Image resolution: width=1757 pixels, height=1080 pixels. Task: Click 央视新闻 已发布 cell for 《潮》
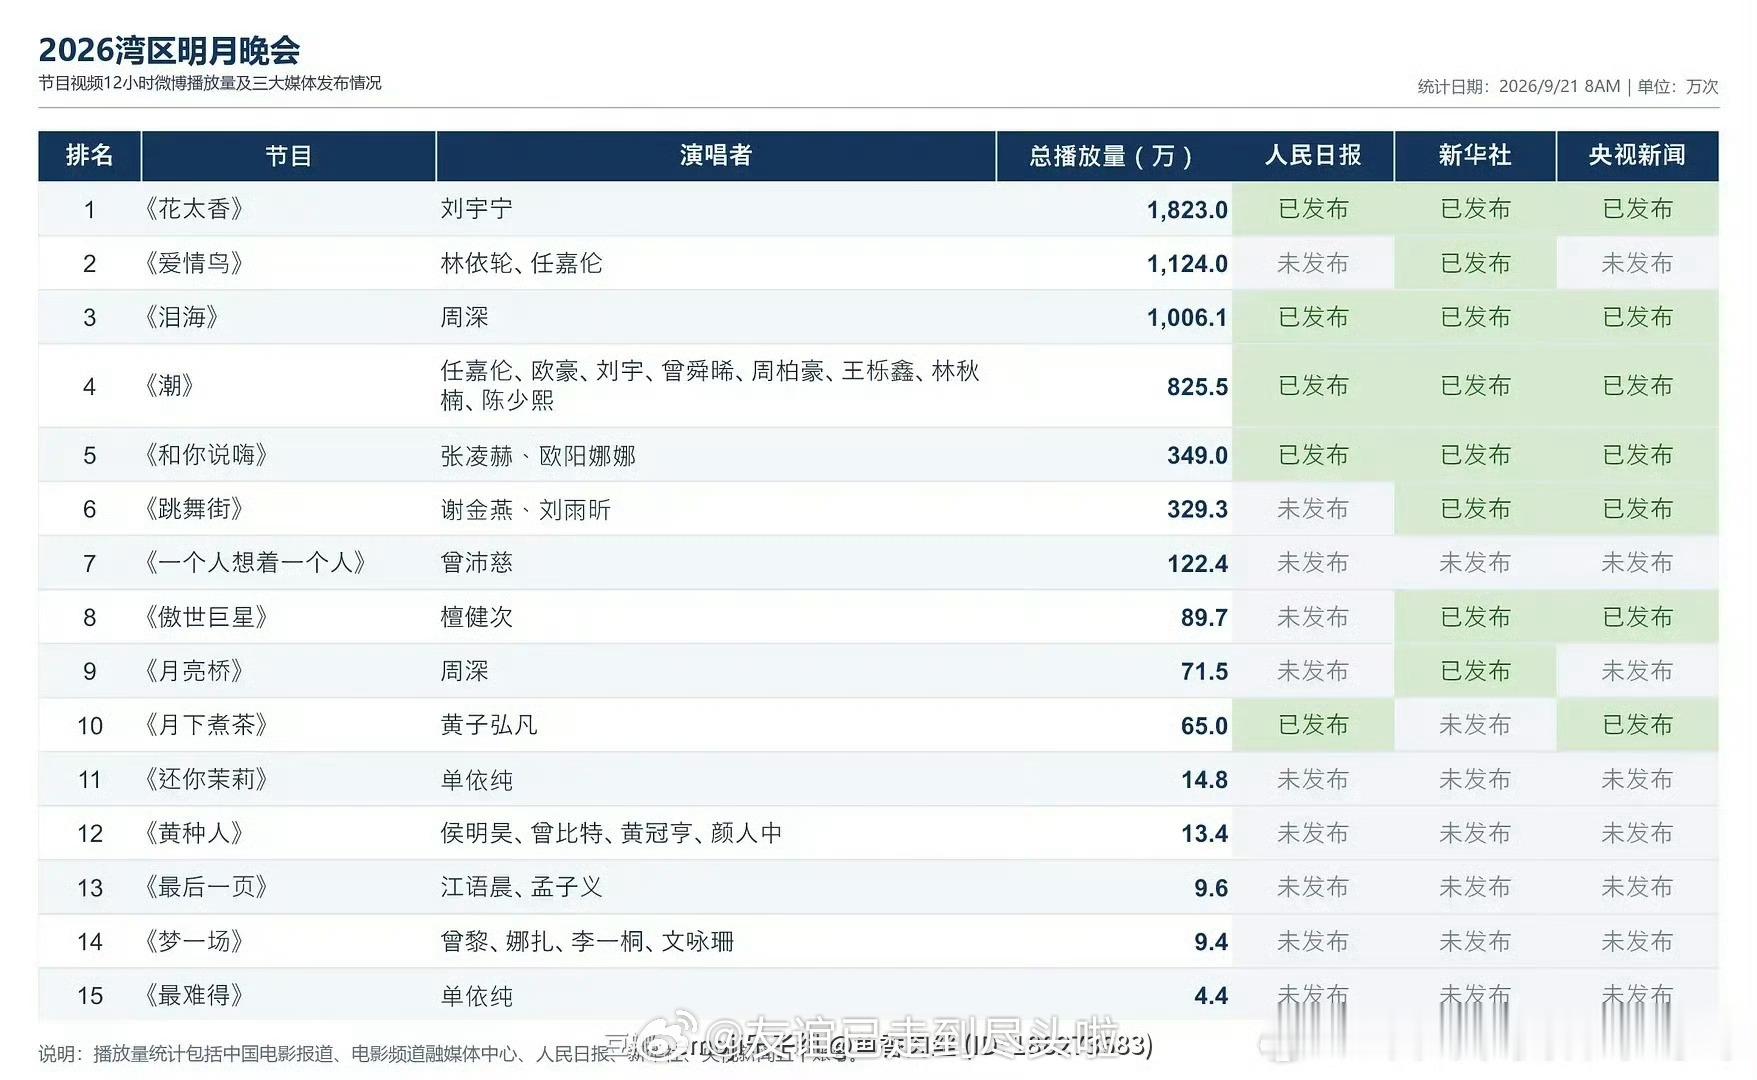coord(1637,386)
